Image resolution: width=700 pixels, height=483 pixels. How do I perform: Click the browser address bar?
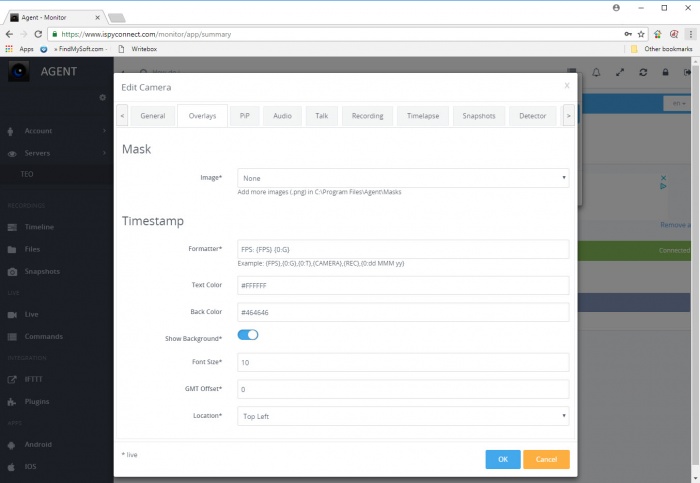point(339,34)
